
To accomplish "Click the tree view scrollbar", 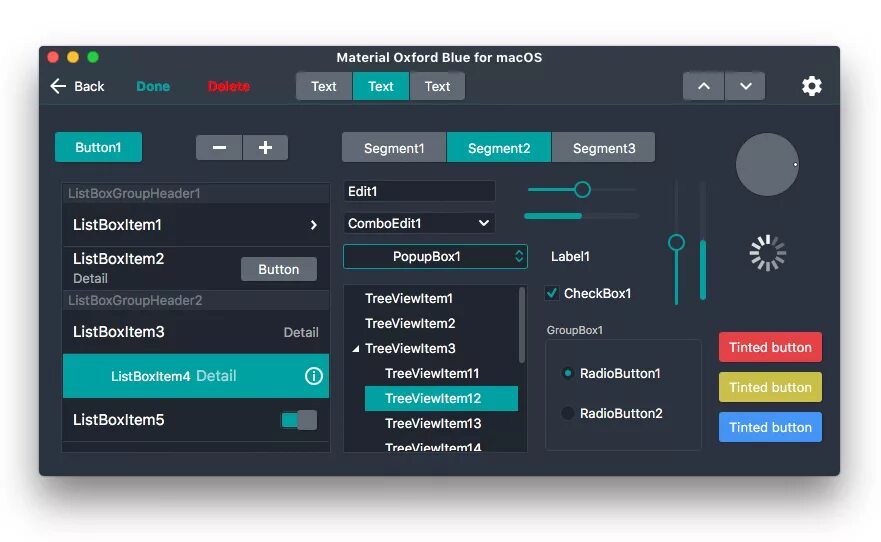I will click(522, 325).
